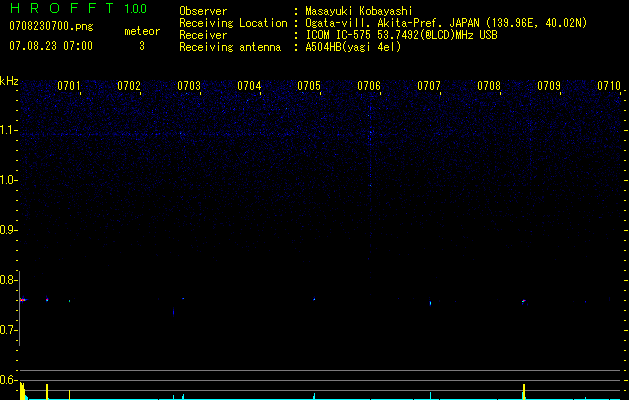The image size is (629, 400).
Task: Click the faint echo near 0705
Action: pyautogui.click(x=314, y=299)
